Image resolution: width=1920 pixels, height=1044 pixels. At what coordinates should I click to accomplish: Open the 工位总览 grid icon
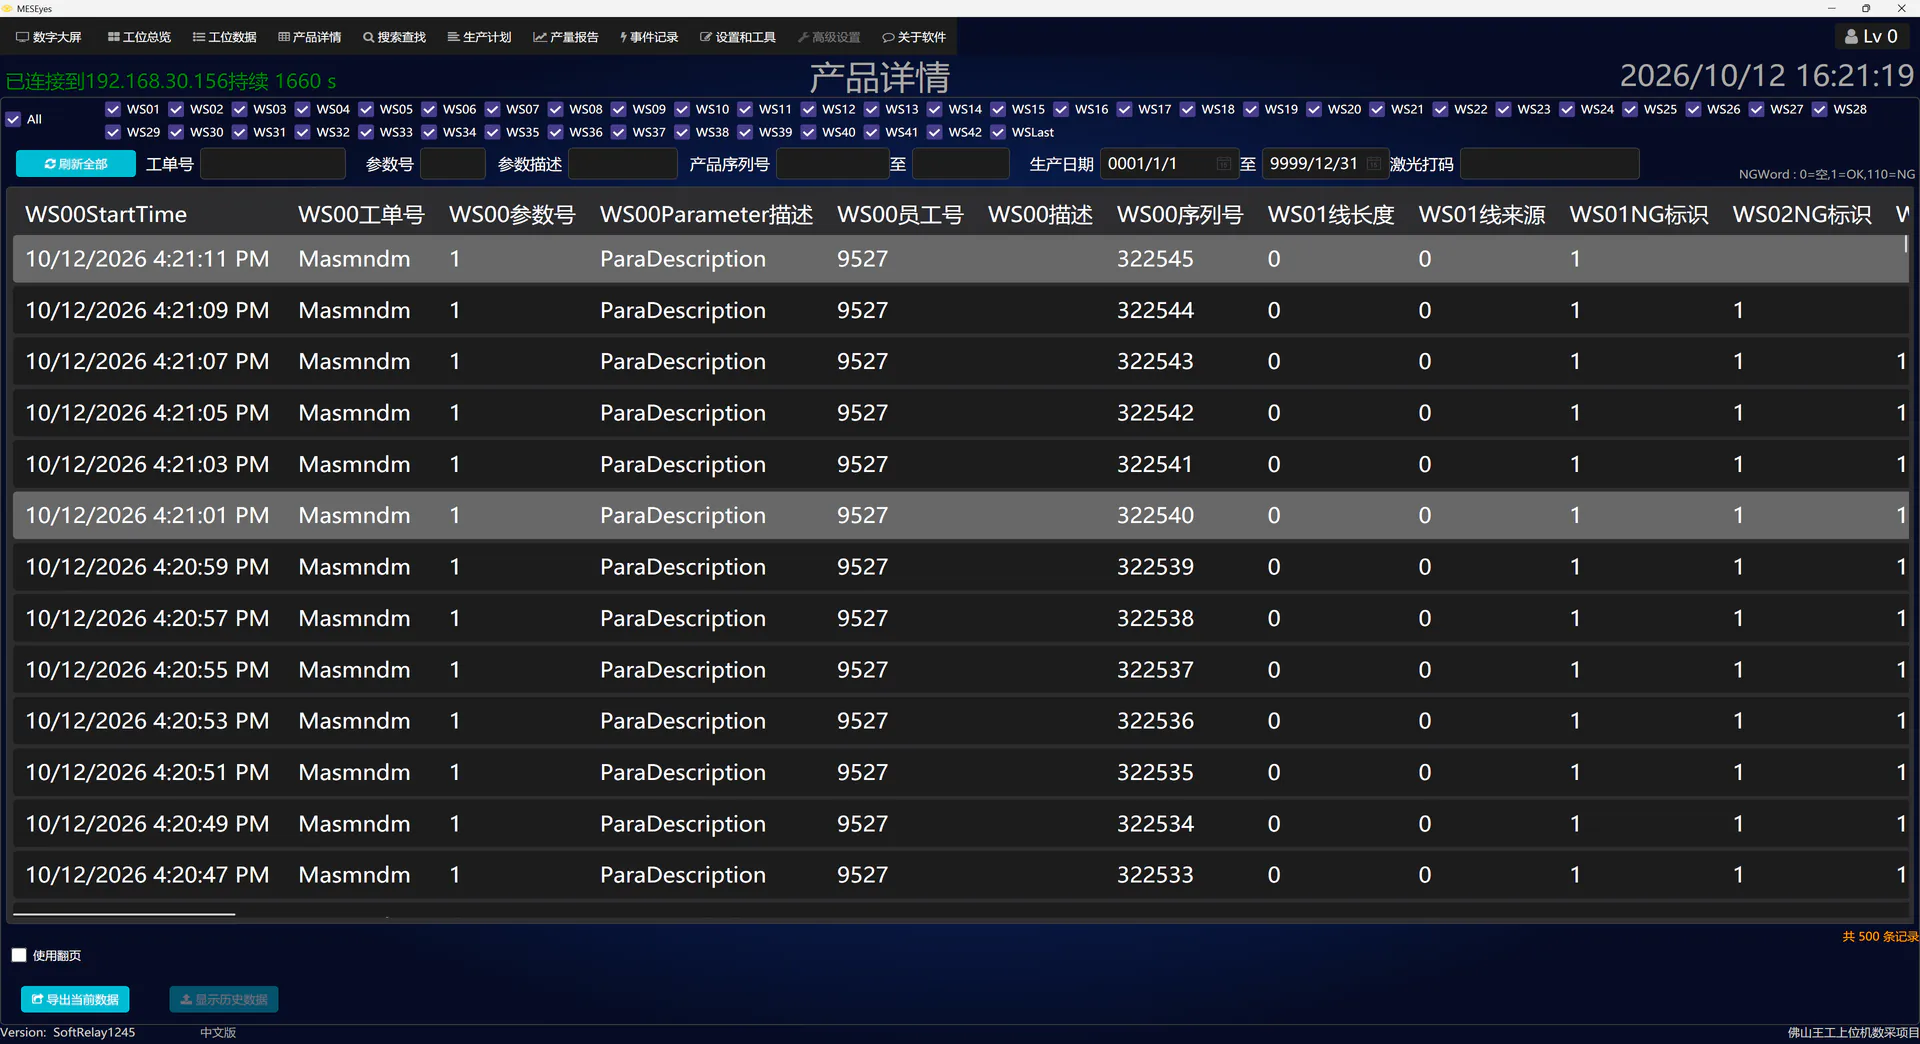tap(113, 37)
